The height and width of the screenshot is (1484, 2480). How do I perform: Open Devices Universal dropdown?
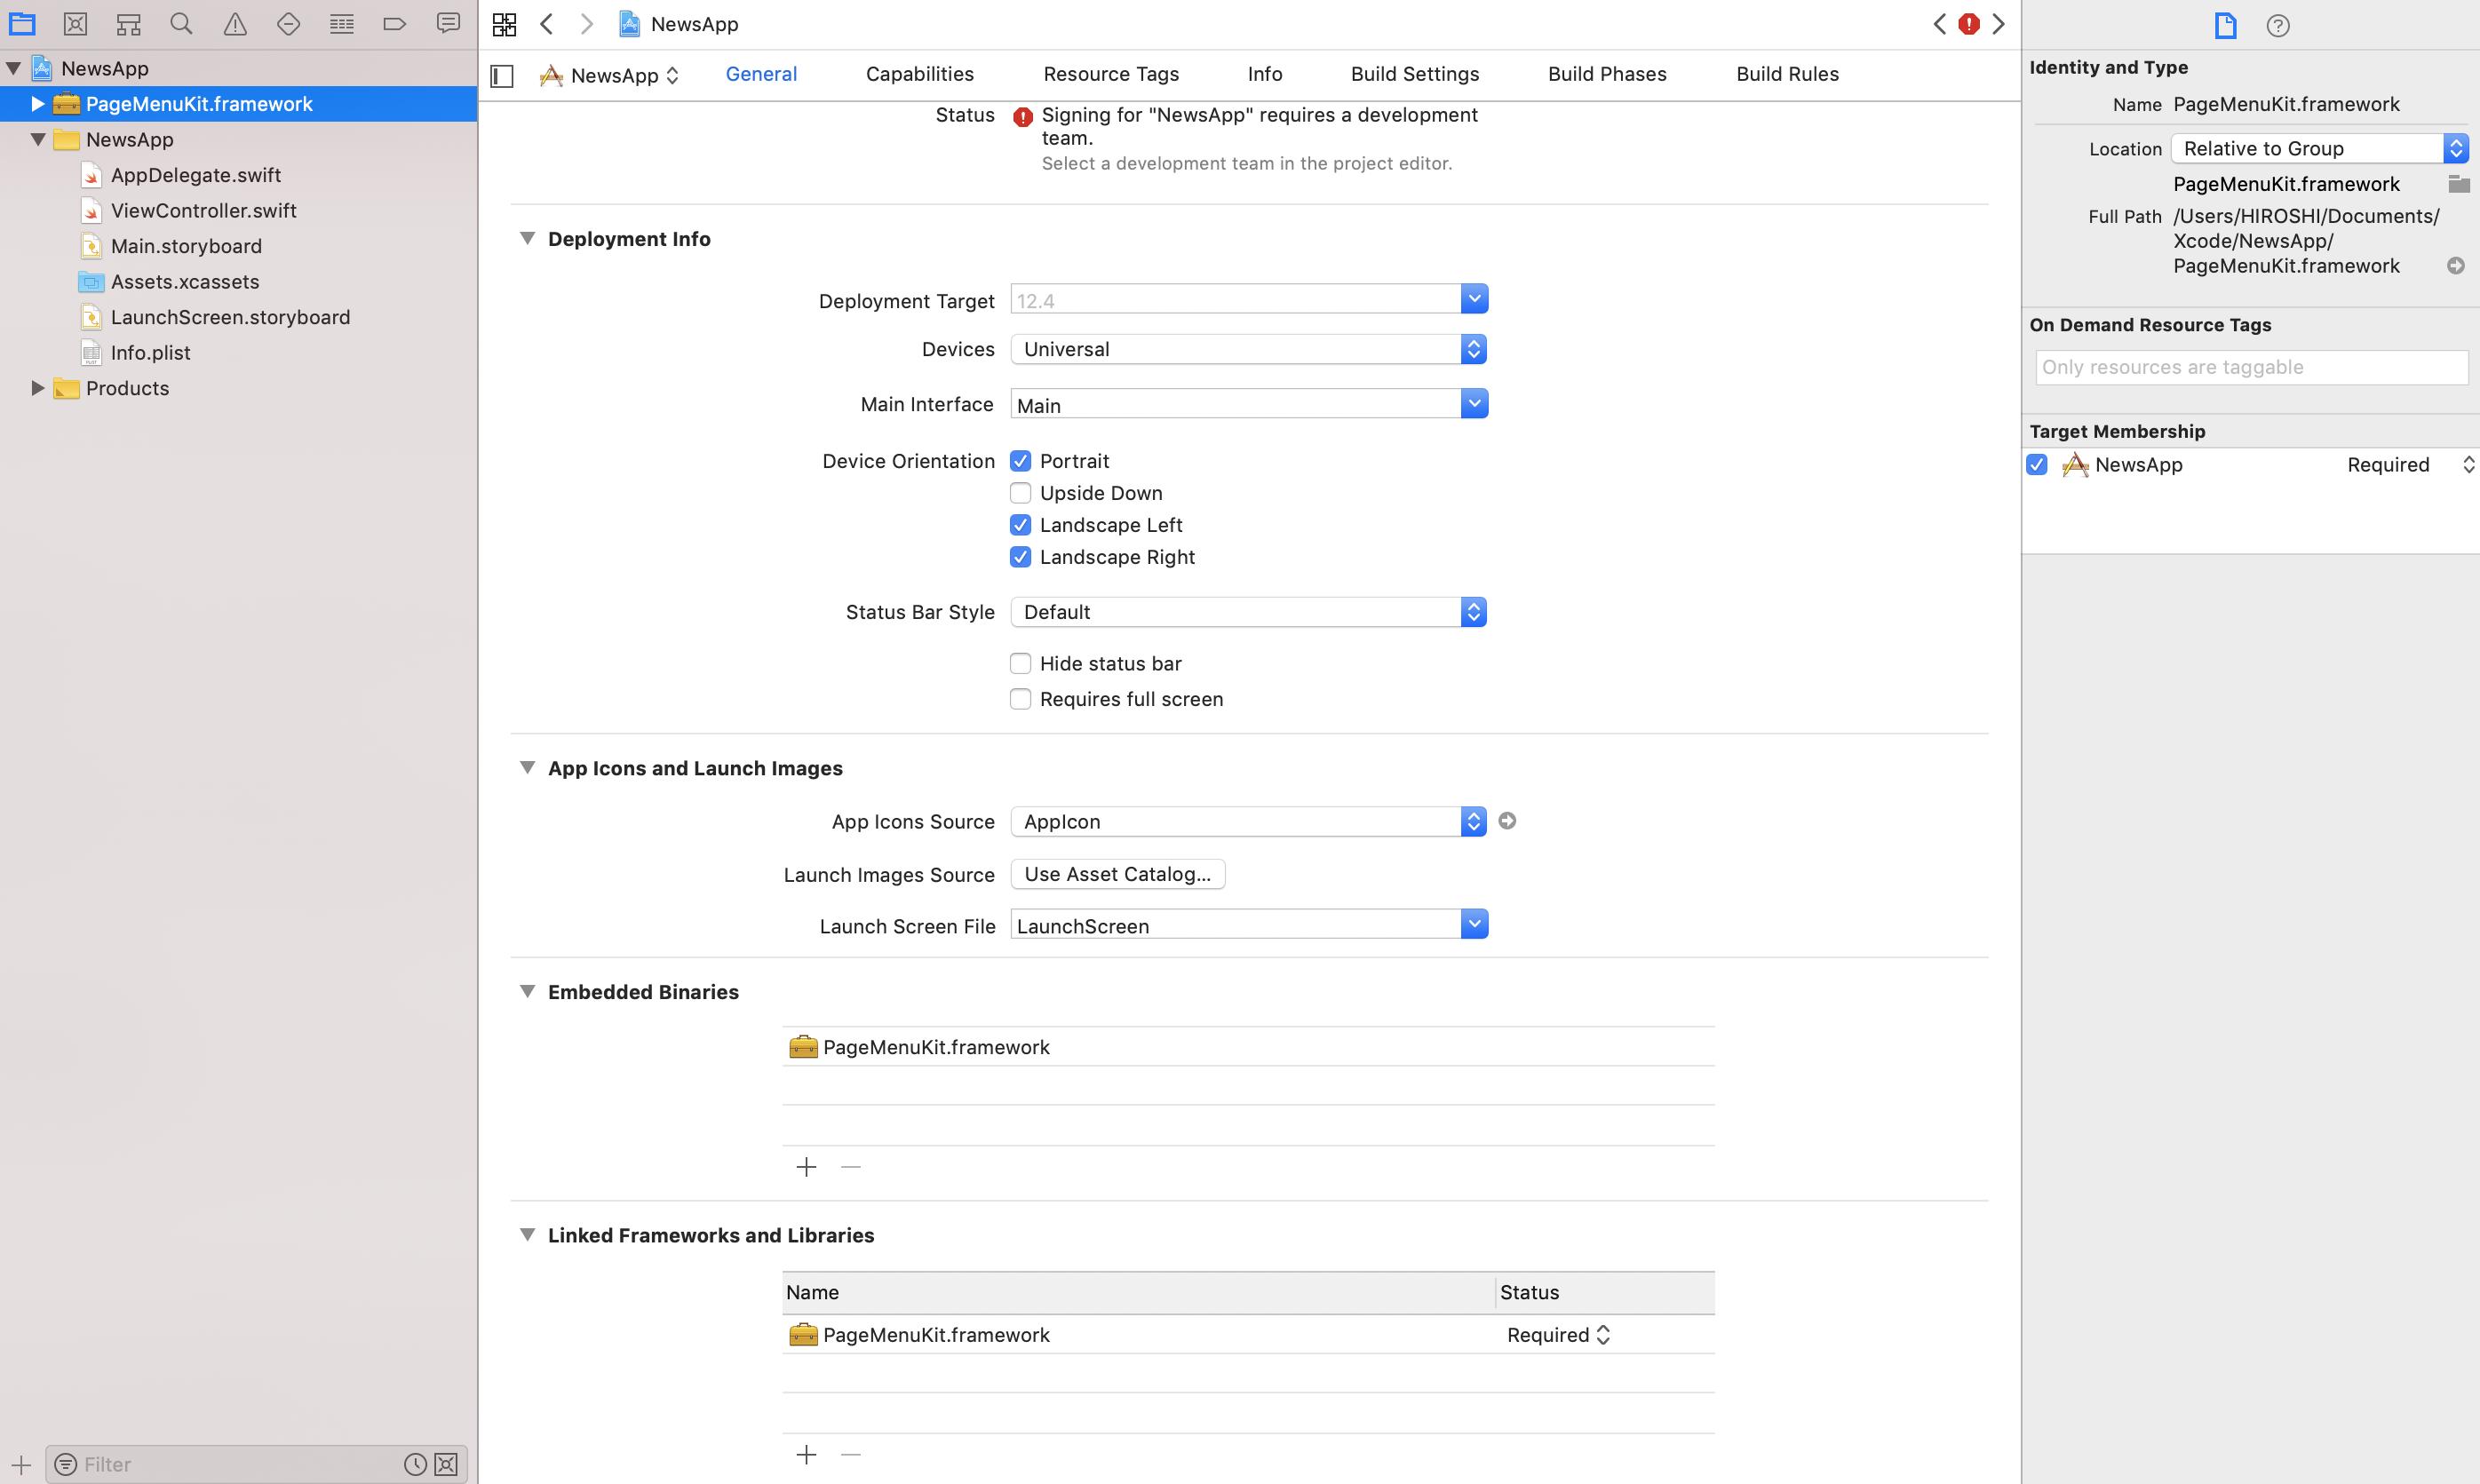1249,349
